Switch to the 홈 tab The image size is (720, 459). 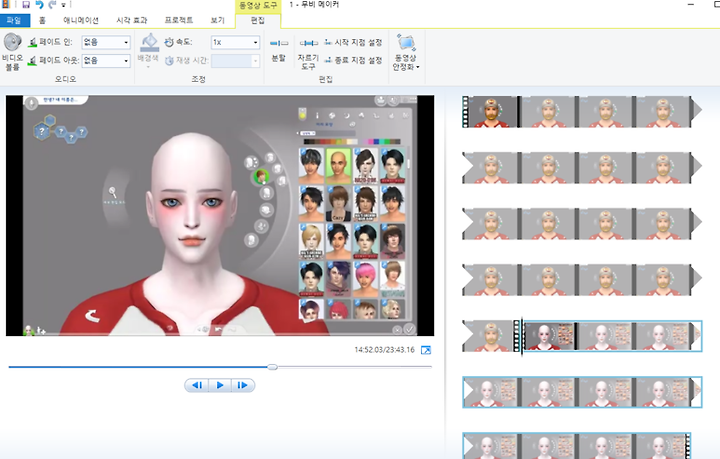(42, 20)
